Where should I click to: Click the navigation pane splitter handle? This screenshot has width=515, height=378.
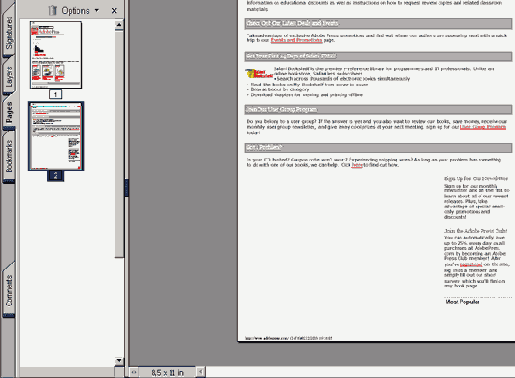click(127, 188)
